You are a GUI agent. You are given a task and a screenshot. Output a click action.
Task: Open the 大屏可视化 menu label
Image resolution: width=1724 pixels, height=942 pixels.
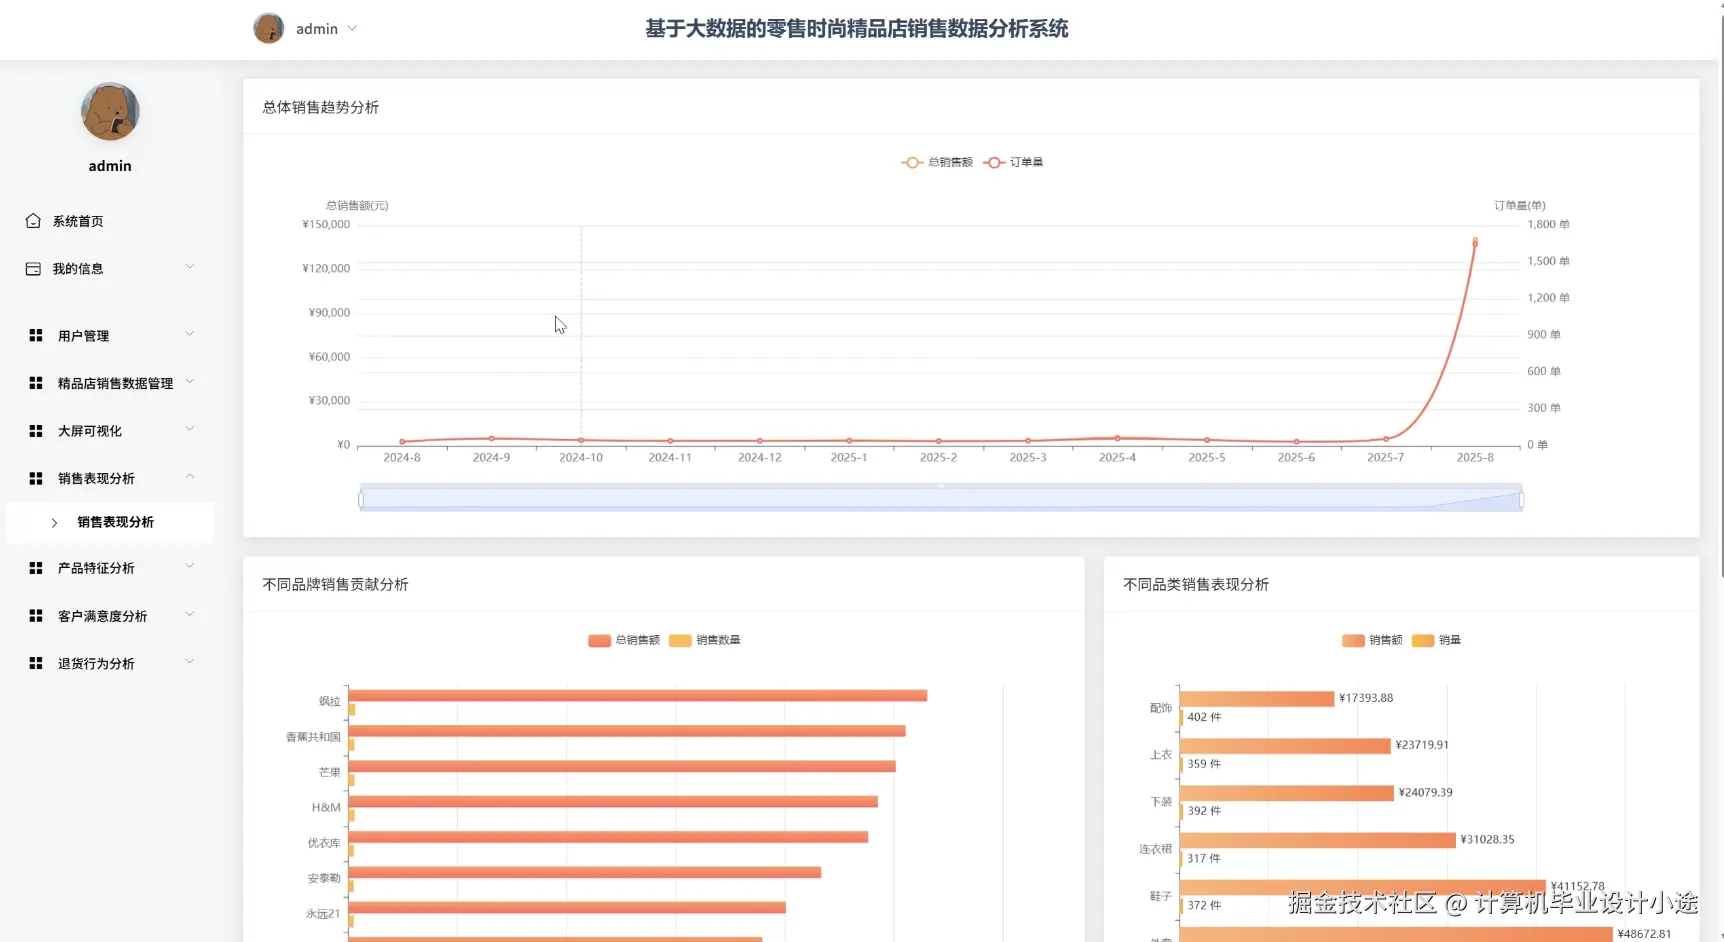90,431
